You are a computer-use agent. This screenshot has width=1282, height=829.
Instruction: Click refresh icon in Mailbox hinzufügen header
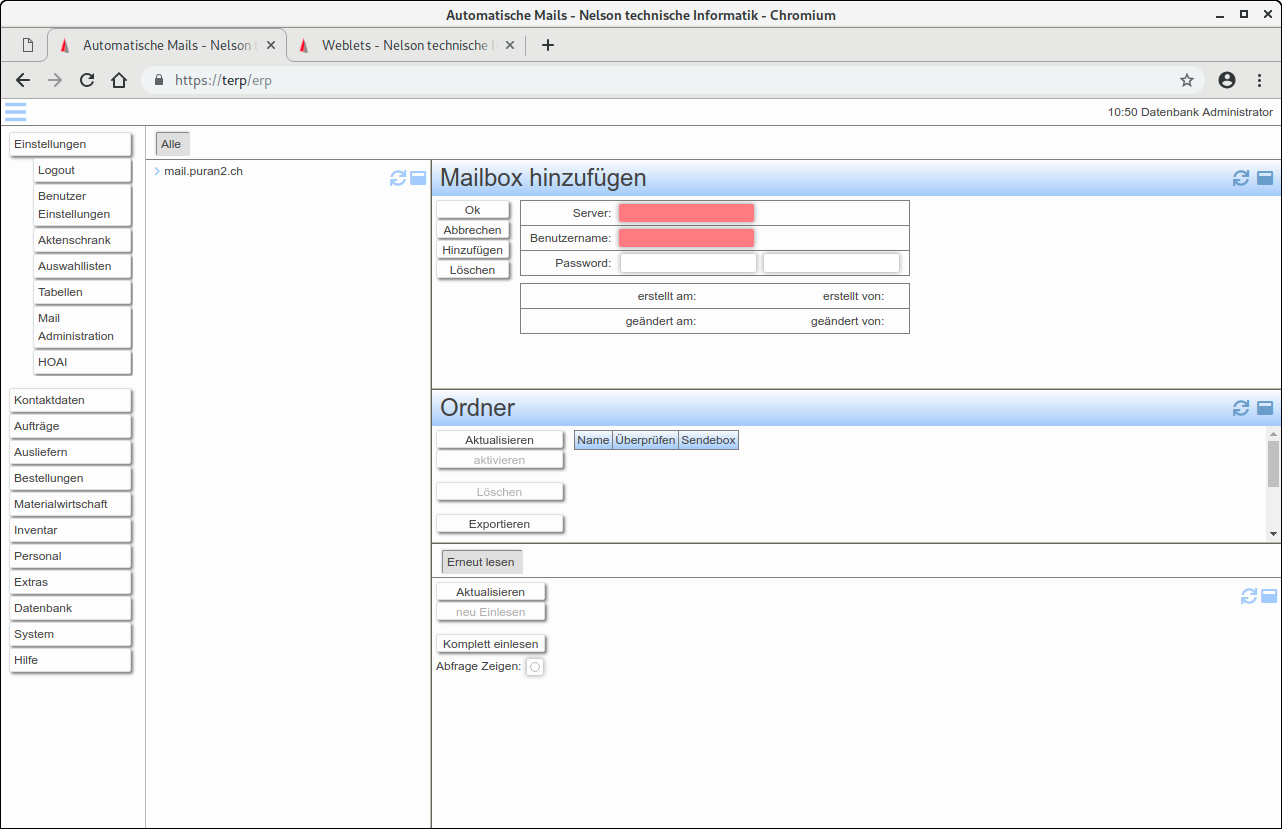1241,178
